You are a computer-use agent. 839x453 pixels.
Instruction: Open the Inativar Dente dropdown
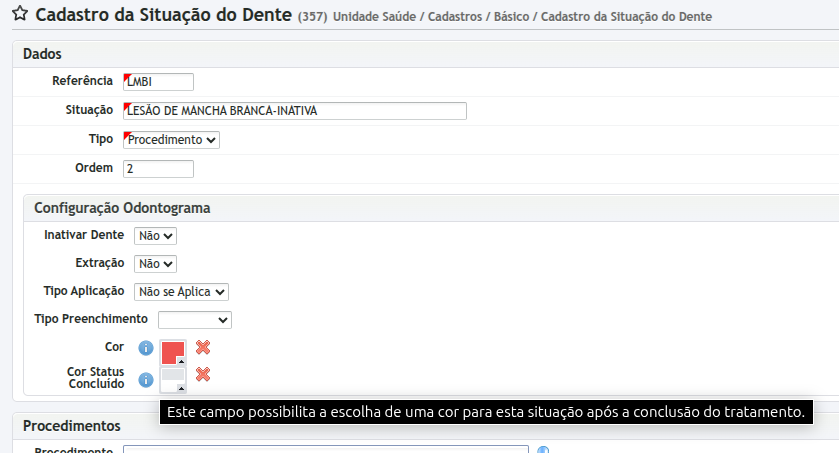(x=155, y=236)
